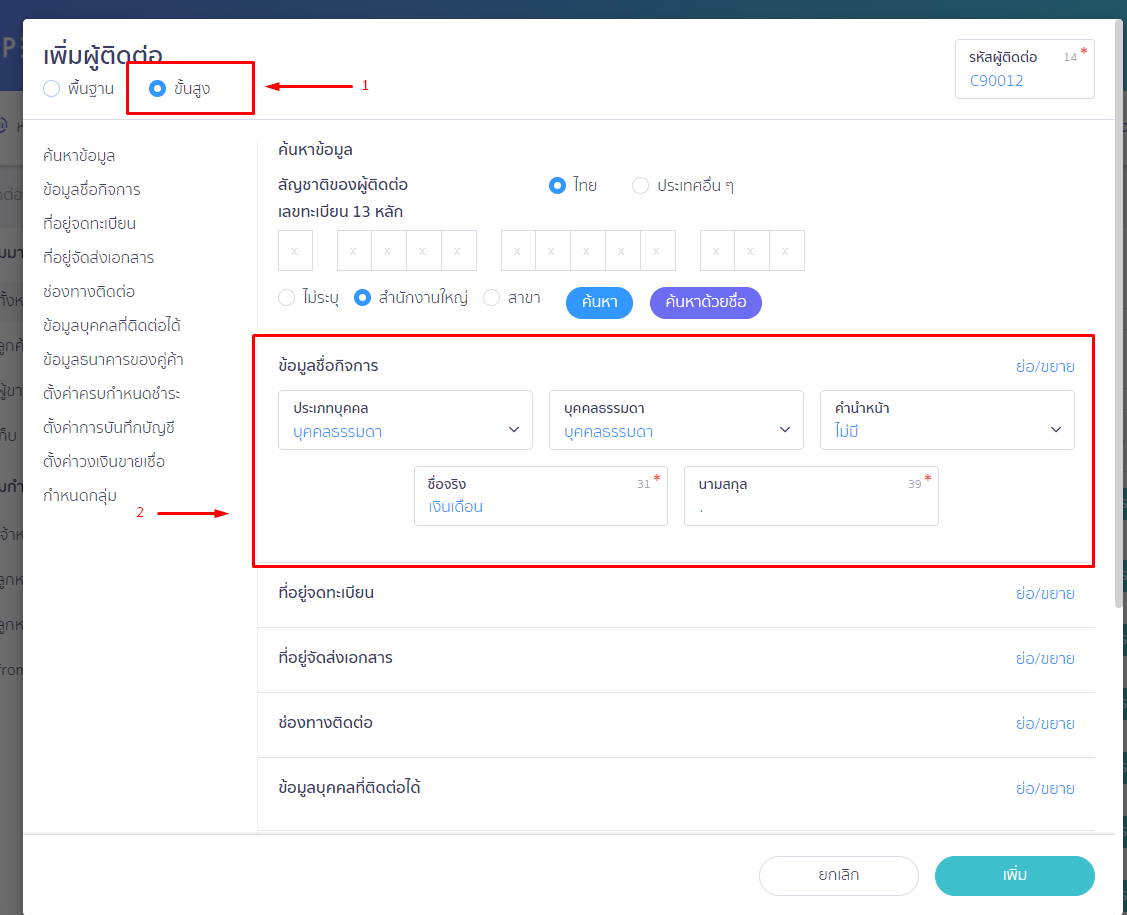The image size is (1127, 915).
Task: Open the บุคคลธรรมดา subtype dropdown
Action: click(676, 420)
